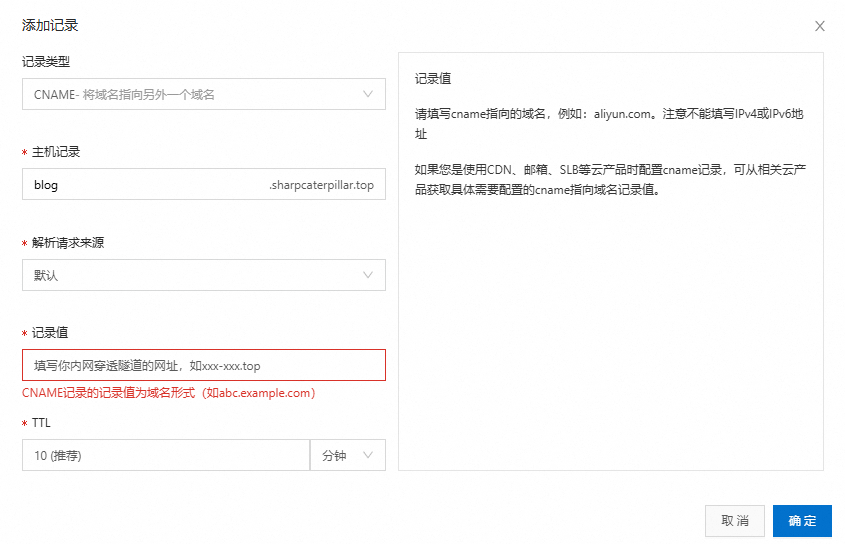Click into the empty 记录值 input box
The height and width of the screenshot is (544, 845).
pyautogui.click(x=203, y=365)
